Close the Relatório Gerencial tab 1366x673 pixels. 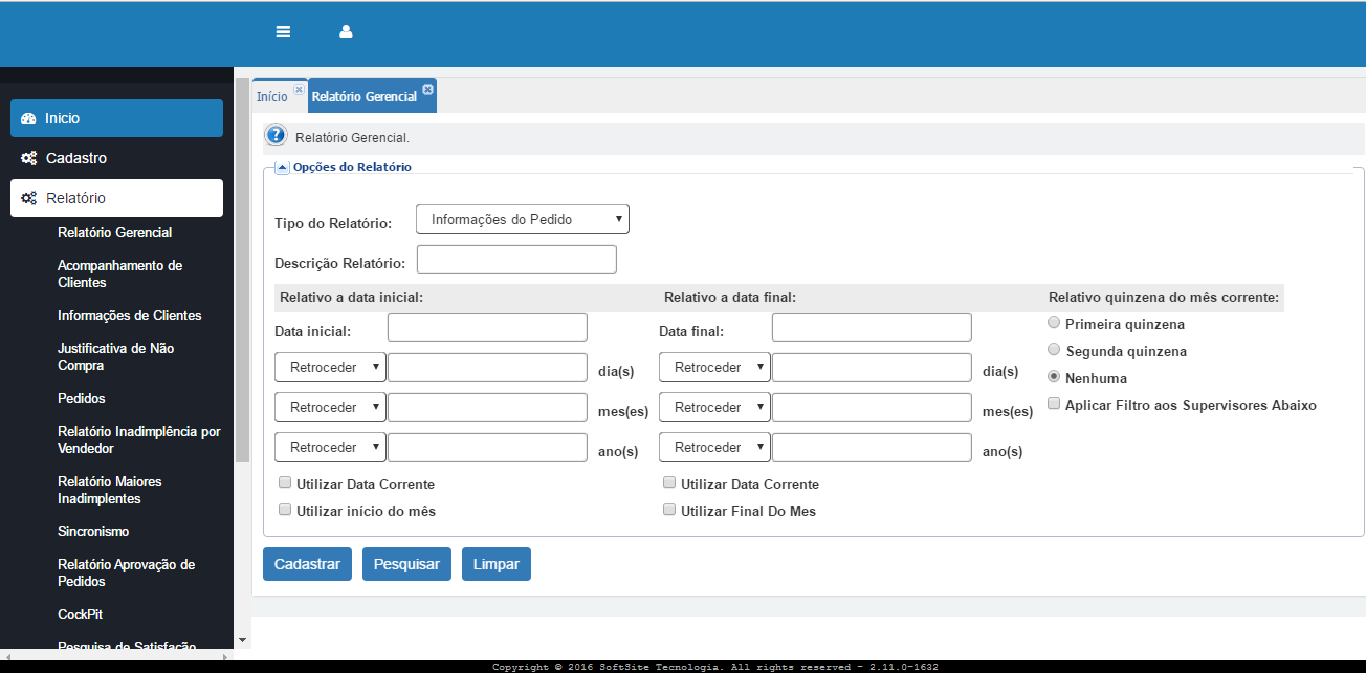pyautogui.click(x=428, y=89)
